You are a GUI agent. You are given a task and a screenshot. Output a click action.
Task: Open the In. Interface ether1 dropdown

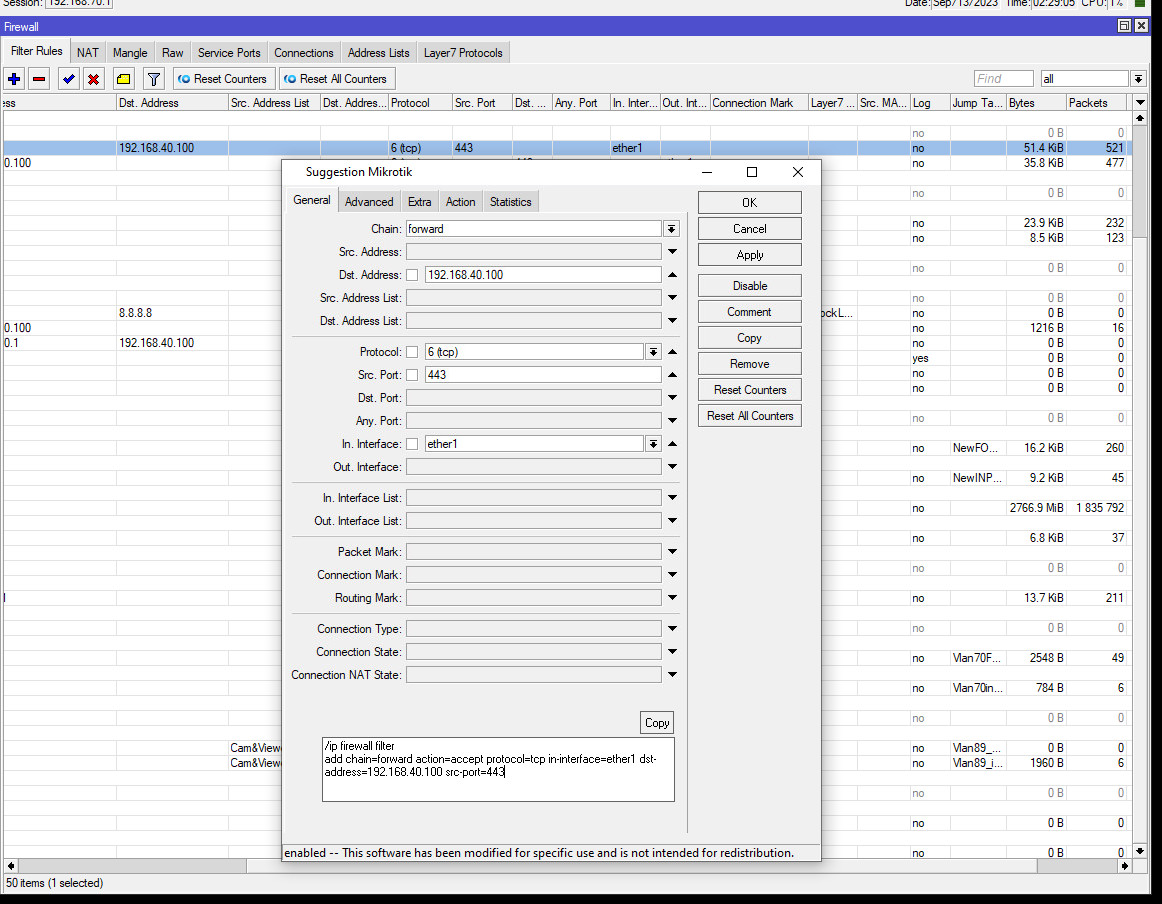[653, 444]
